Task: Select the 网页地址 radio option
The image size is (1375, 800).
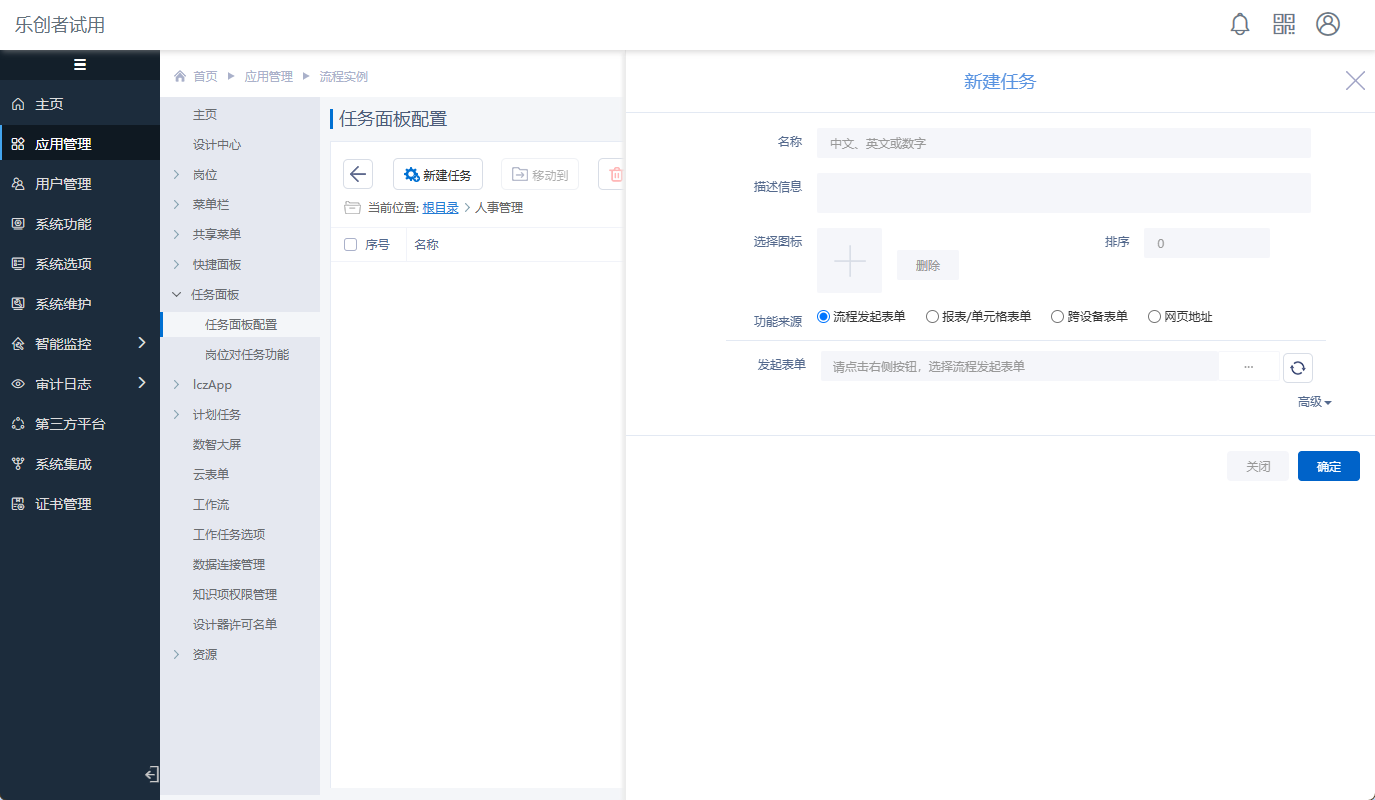Action: coord(1154,317)
